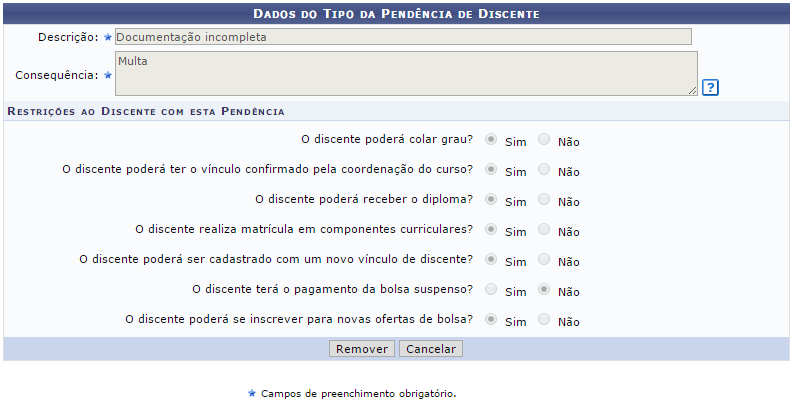Mark Não for 'receber o diploma'
This screenshot has height=402, width=792.
(543, 199)
